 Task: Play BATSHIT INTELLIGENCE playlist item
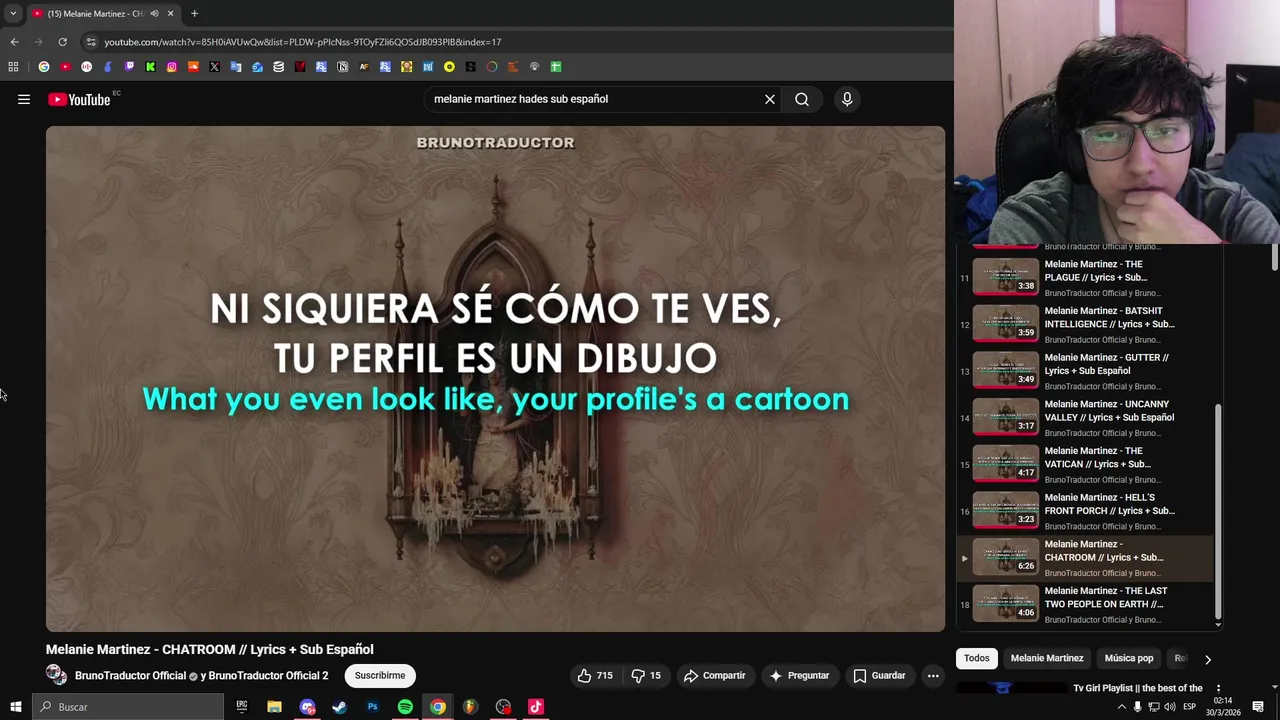point(1085,325)
